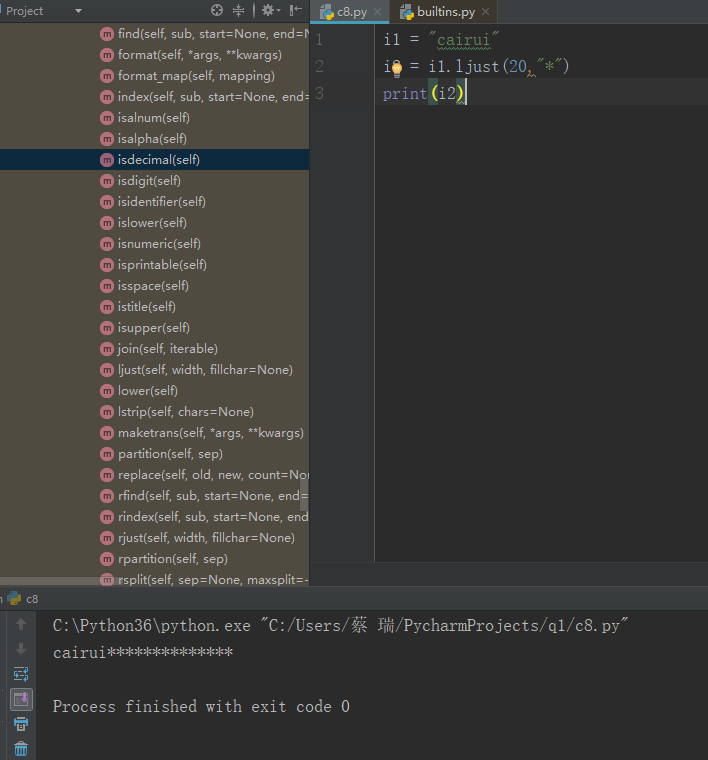This screenshot has height=760, width=708.
Task: Click the print icon in Run panel
Action: 21,725
